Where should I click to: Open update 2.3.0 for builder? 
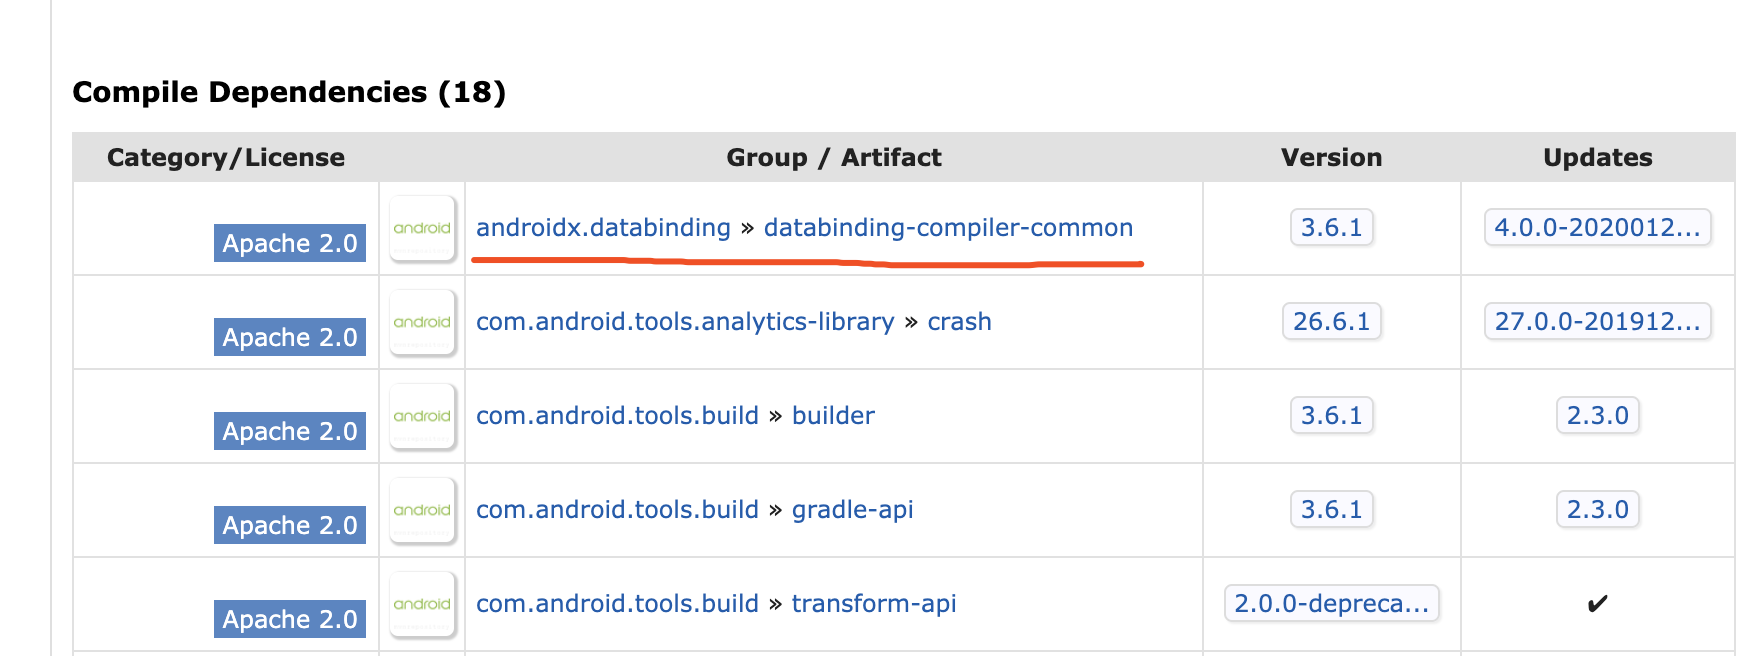1597,415
